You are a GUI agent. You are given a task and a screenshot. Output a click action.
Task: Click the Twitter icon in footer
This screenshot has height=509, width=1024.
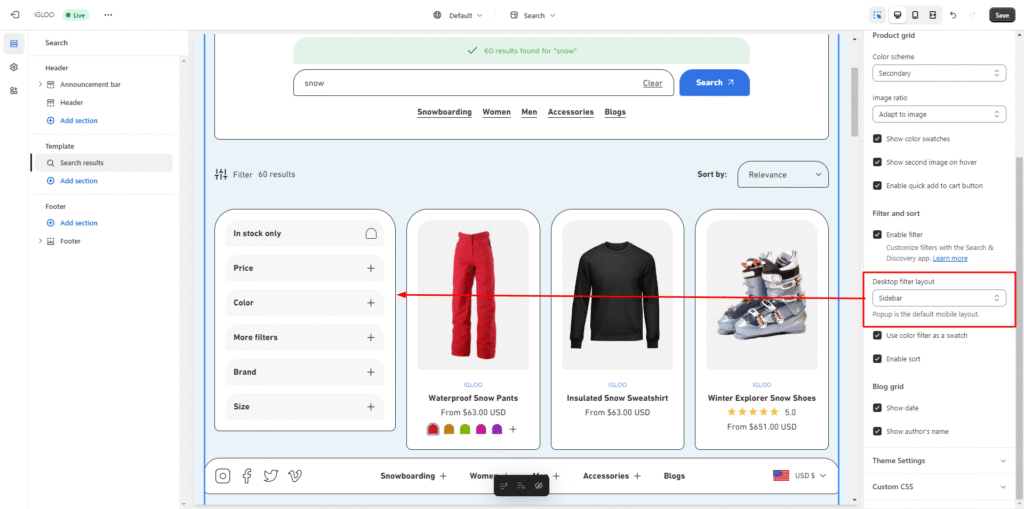(270, 476)
